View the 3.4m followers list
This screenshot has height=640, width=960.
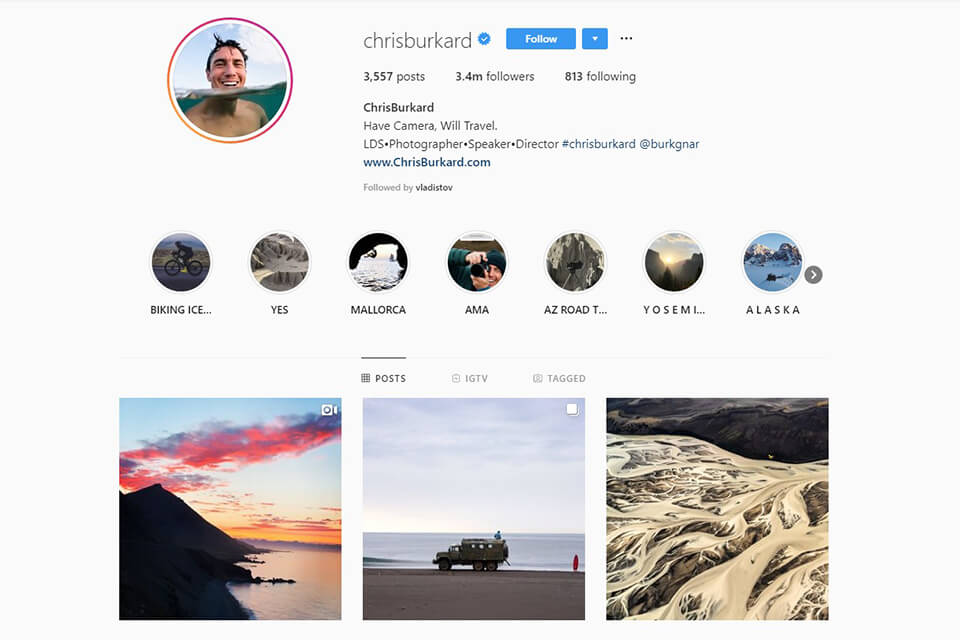(495, 77)
